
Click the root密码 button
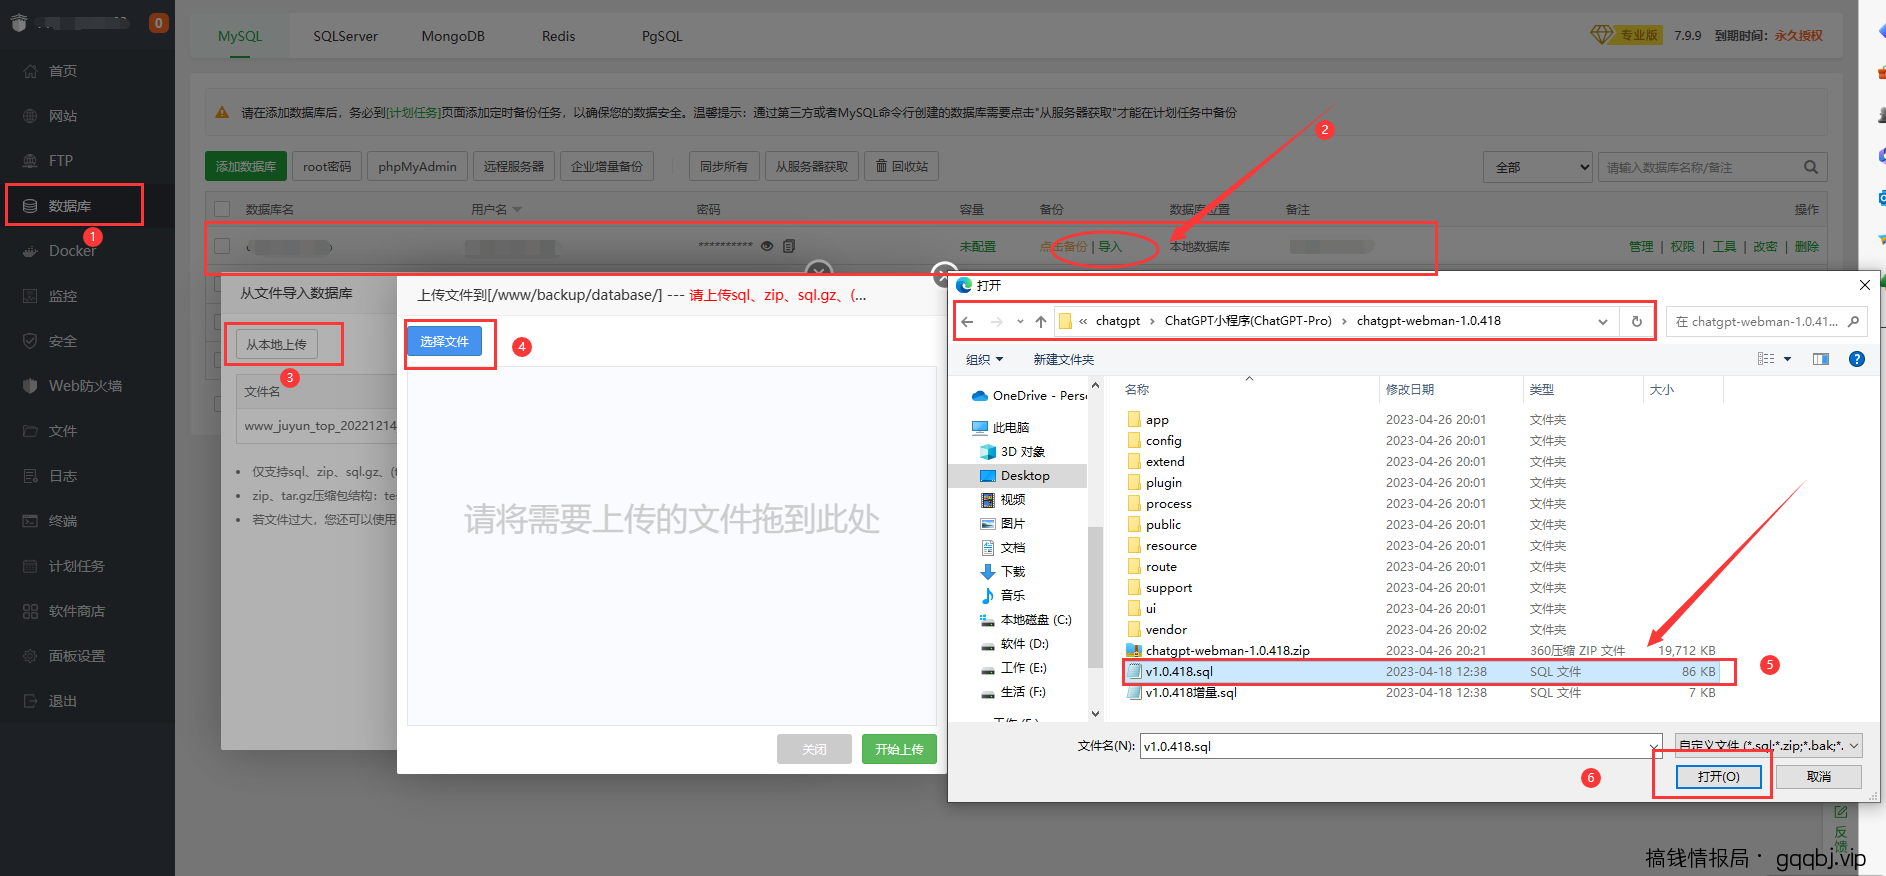coord(327,166)
